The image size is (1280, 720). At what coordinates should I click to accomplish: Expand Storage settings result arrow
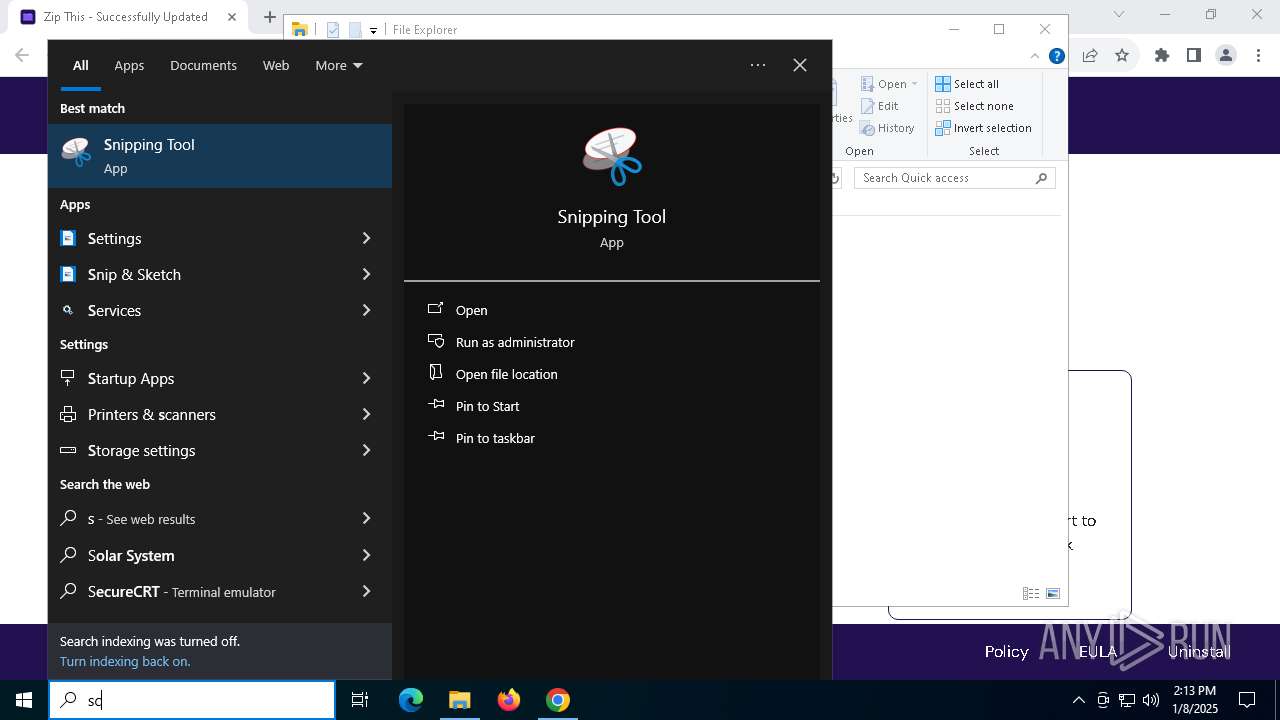[366, 450]
